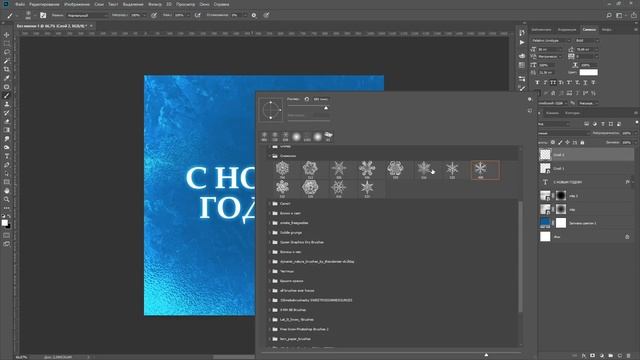Toggle underline in Character panel
This screenshot has height=360, width=640.
585,82
